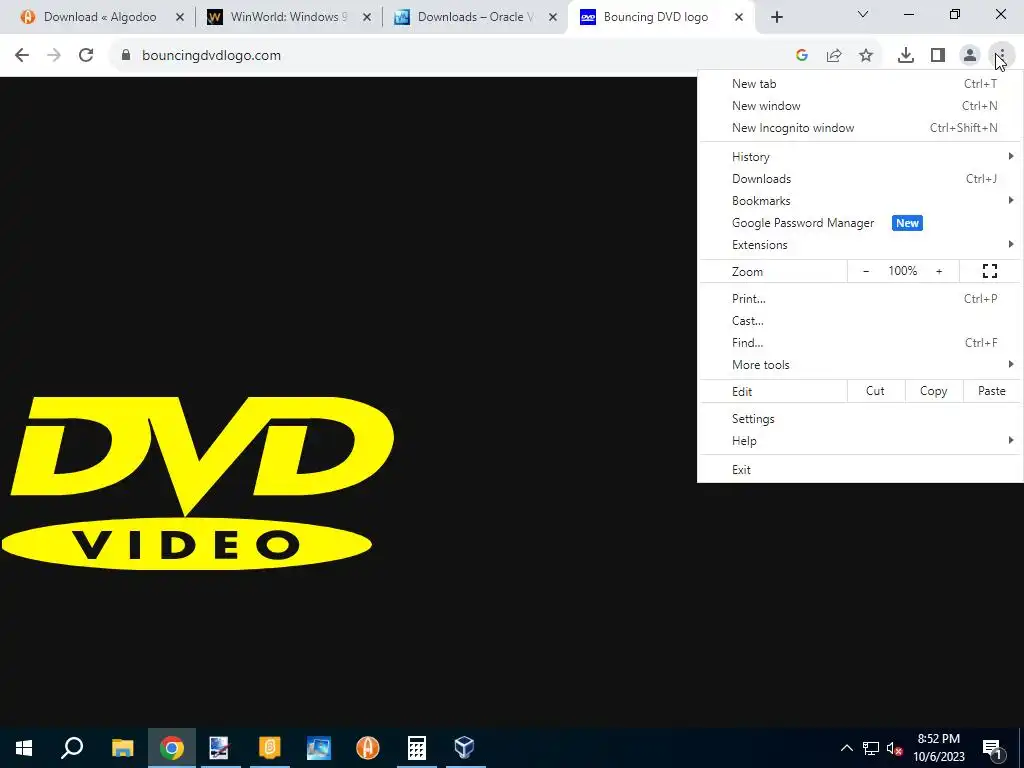Open the notification center icon
This screenshot has width=1024, height=768.
pos(992,748)
